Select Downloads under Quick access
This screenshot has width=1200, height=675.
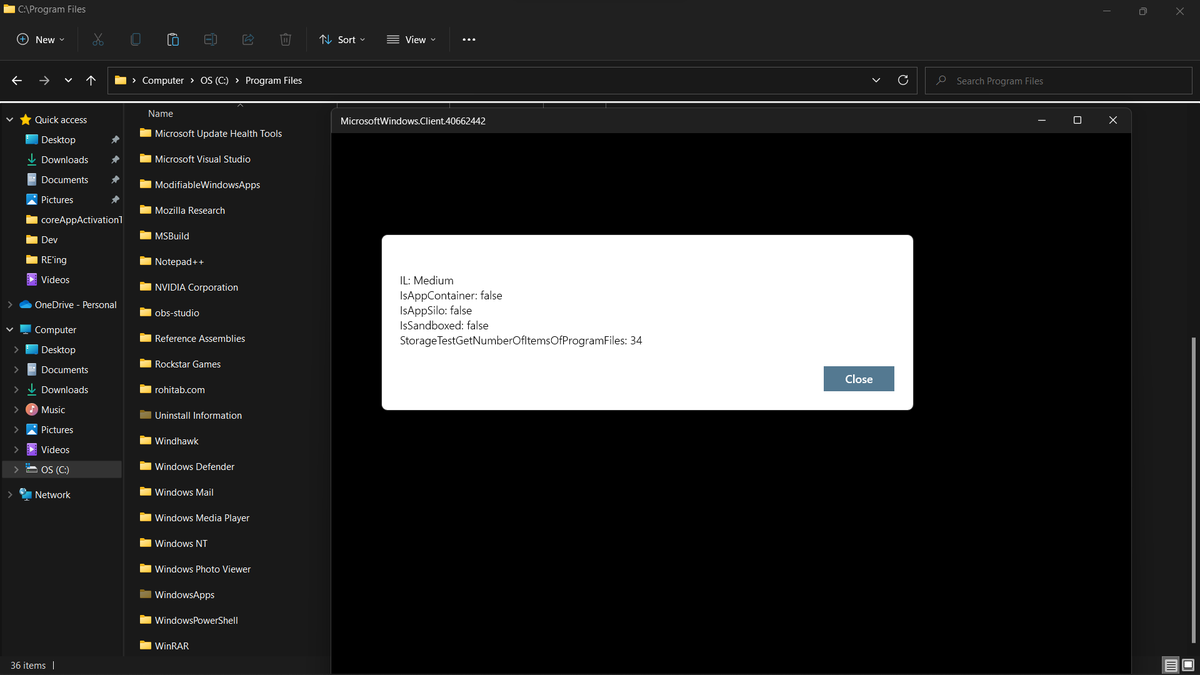[x=64, y=160]
